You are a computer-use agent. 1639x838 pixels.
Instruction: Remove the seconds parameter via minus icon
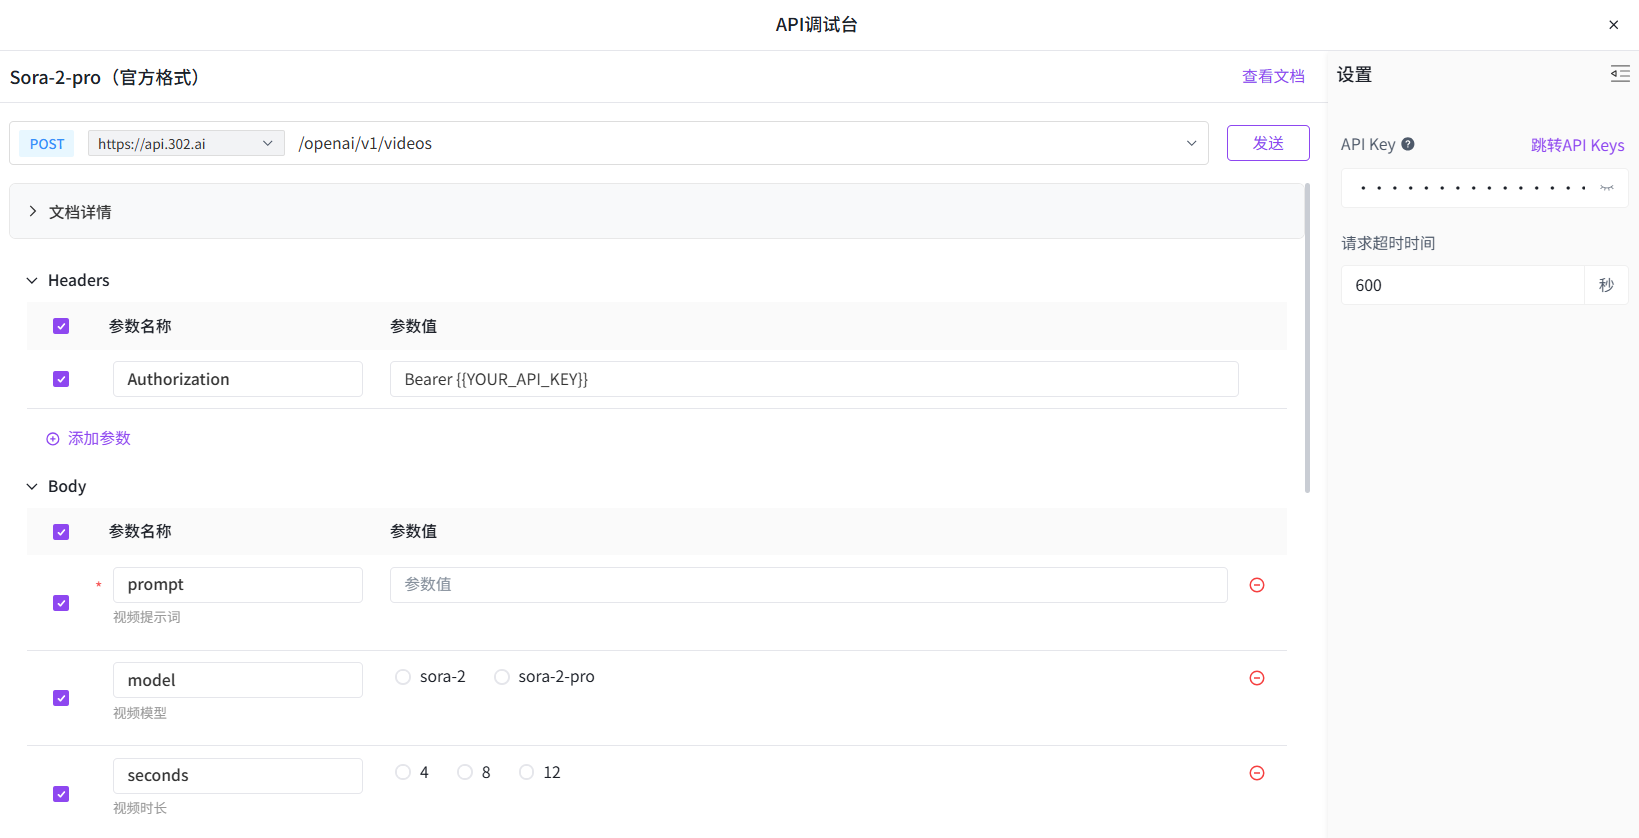pyautogui.click(x=1257, y=773)
